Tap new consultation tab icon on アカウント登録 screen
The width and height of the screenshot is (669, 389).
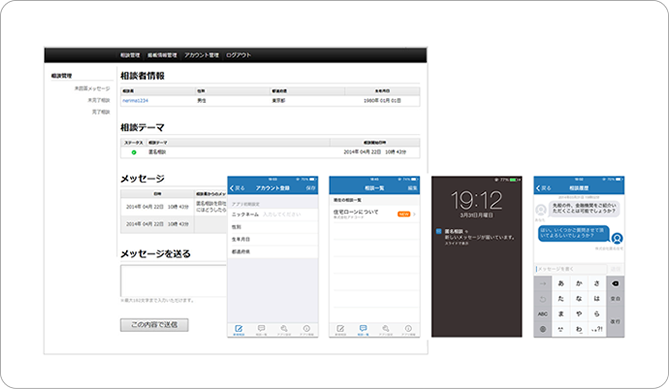pyautogui.click(x=239, y=329)
